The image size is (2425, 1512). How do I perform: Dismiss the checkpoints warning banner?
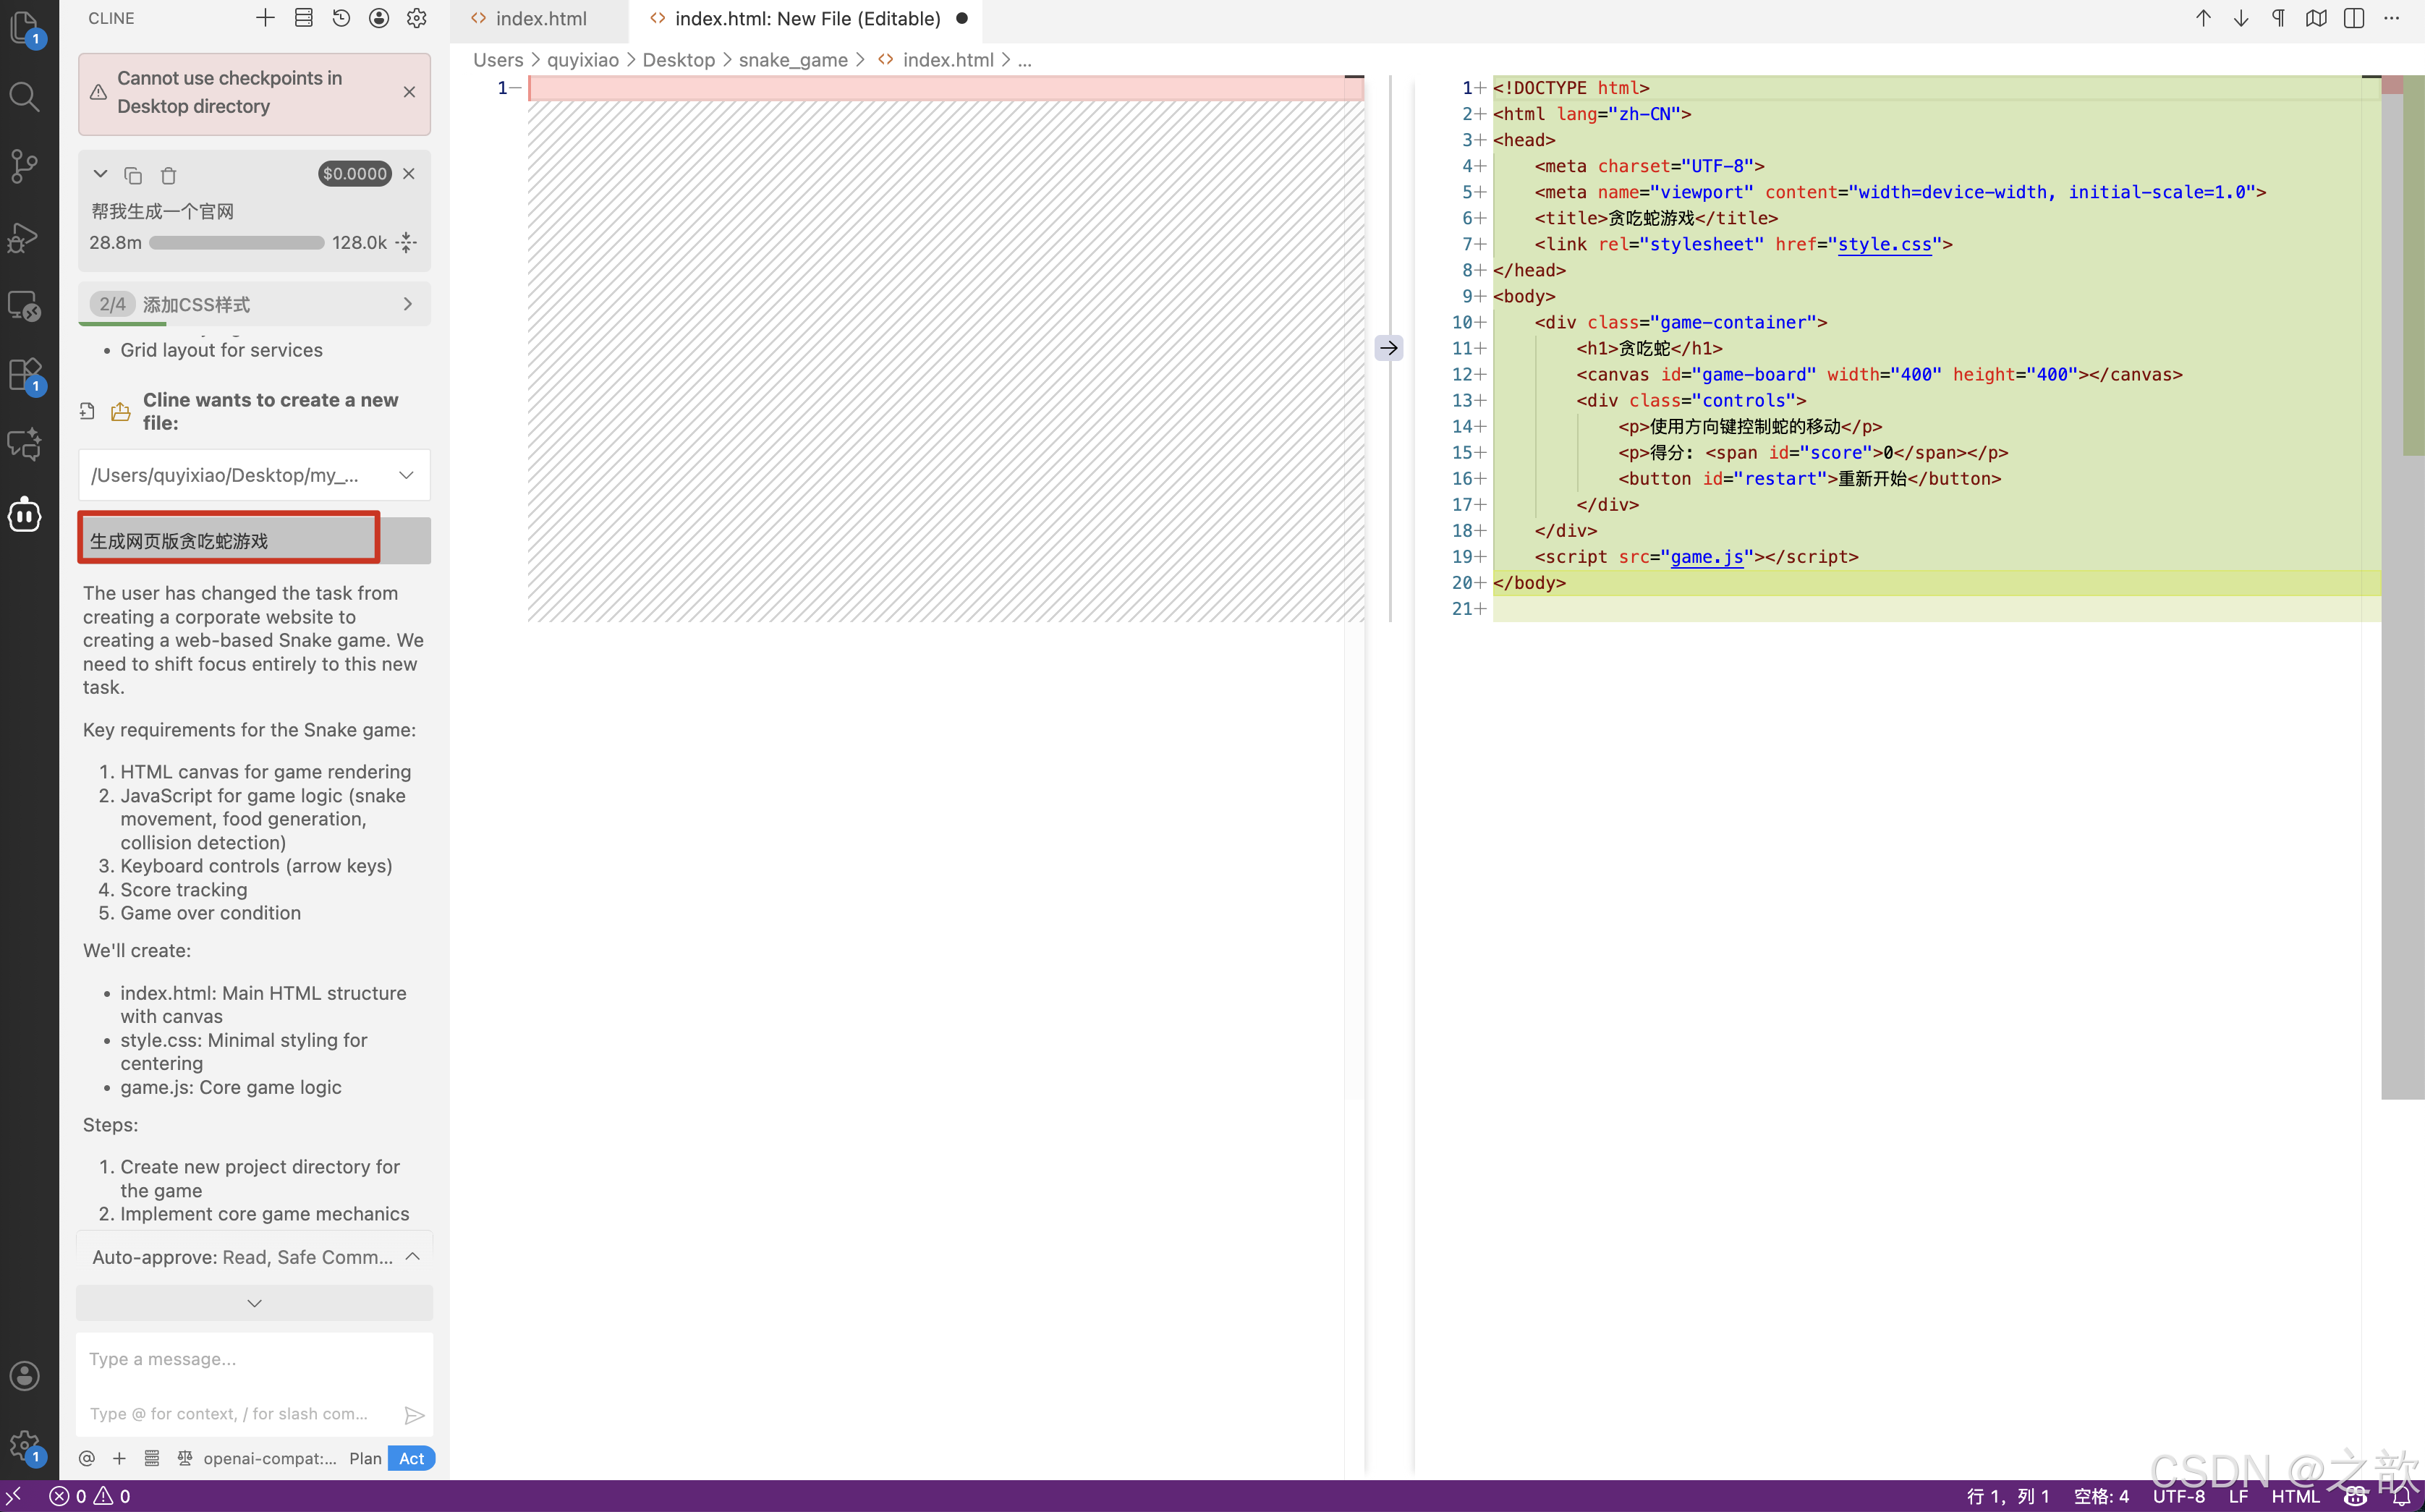(409, 92)
